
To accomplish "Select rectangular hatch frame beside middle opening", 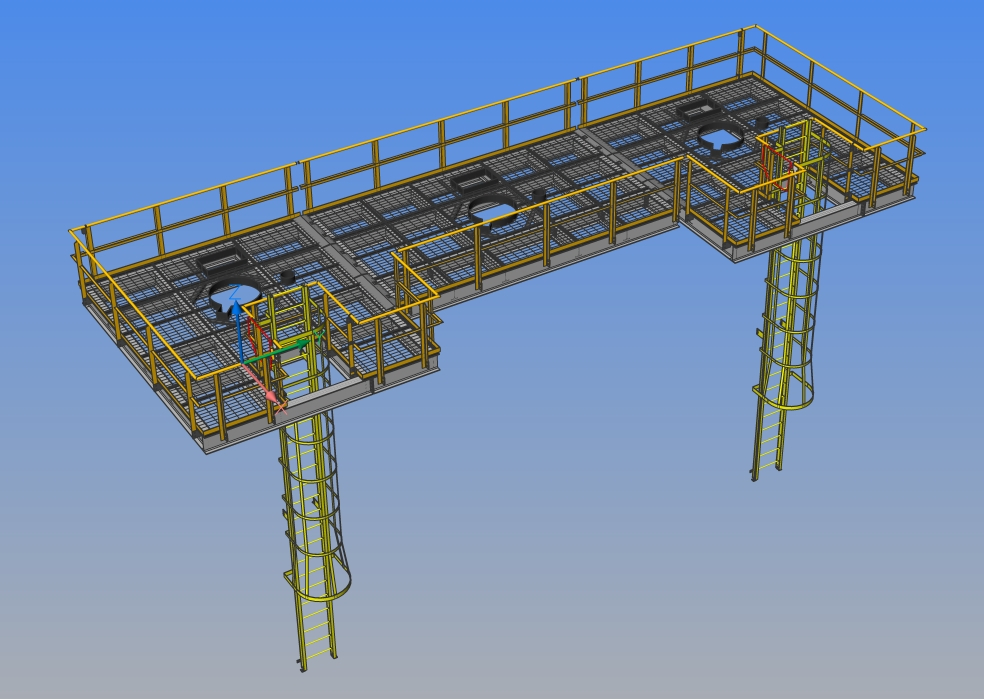I will click(472, 183).
